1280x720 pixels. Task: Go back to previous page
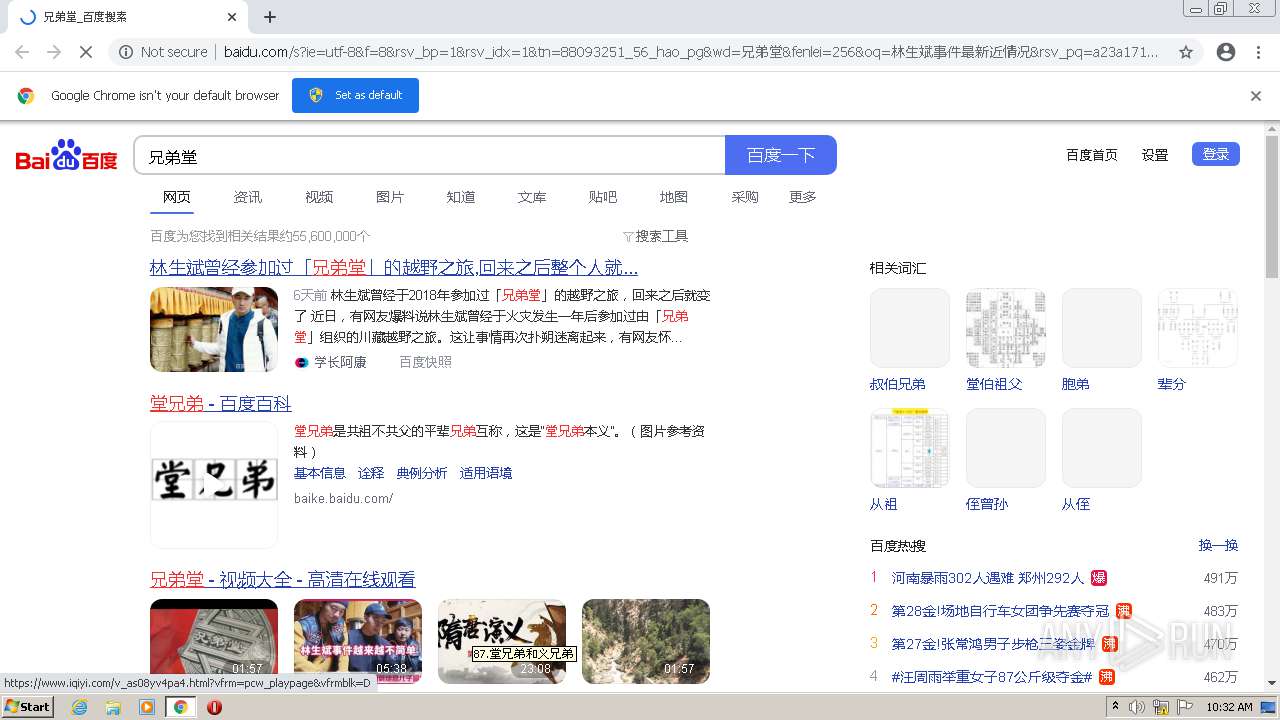coord(22,52)
